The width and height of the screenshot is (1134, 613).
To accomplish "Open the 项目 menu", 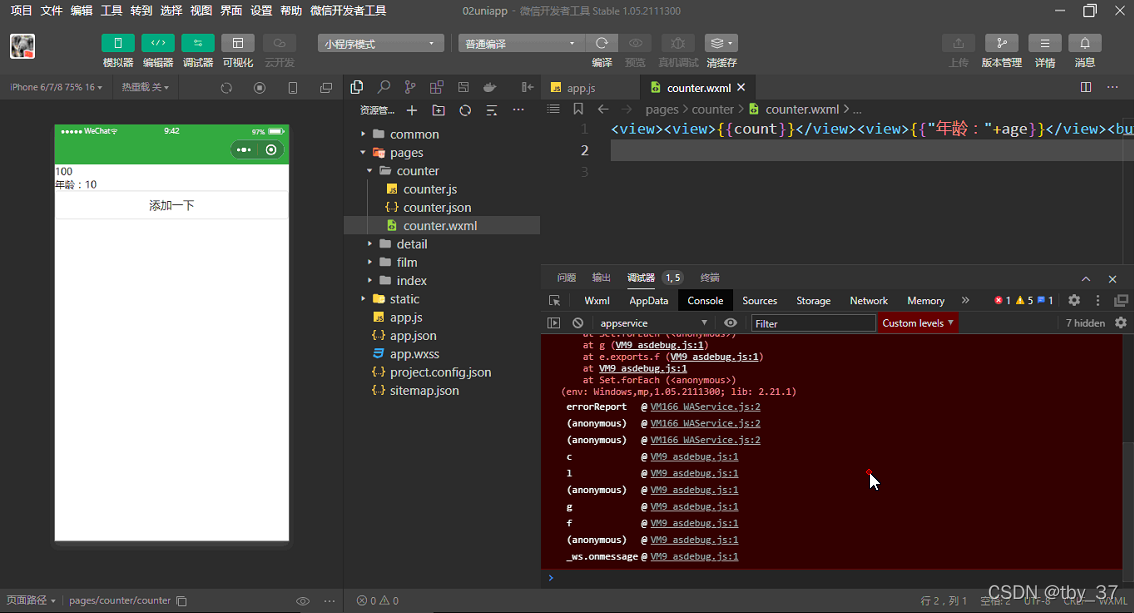I will pos(21,10).
